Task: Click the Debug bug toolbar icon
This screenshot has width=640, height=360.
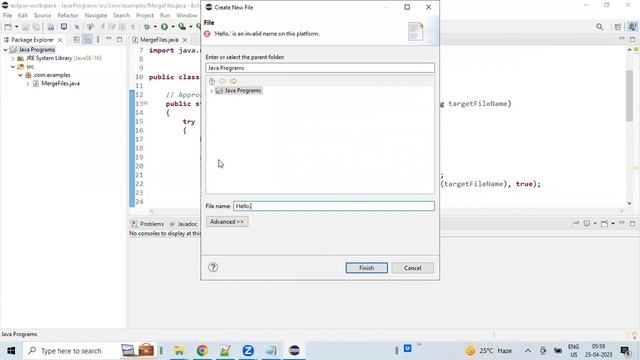Action: 147,27
